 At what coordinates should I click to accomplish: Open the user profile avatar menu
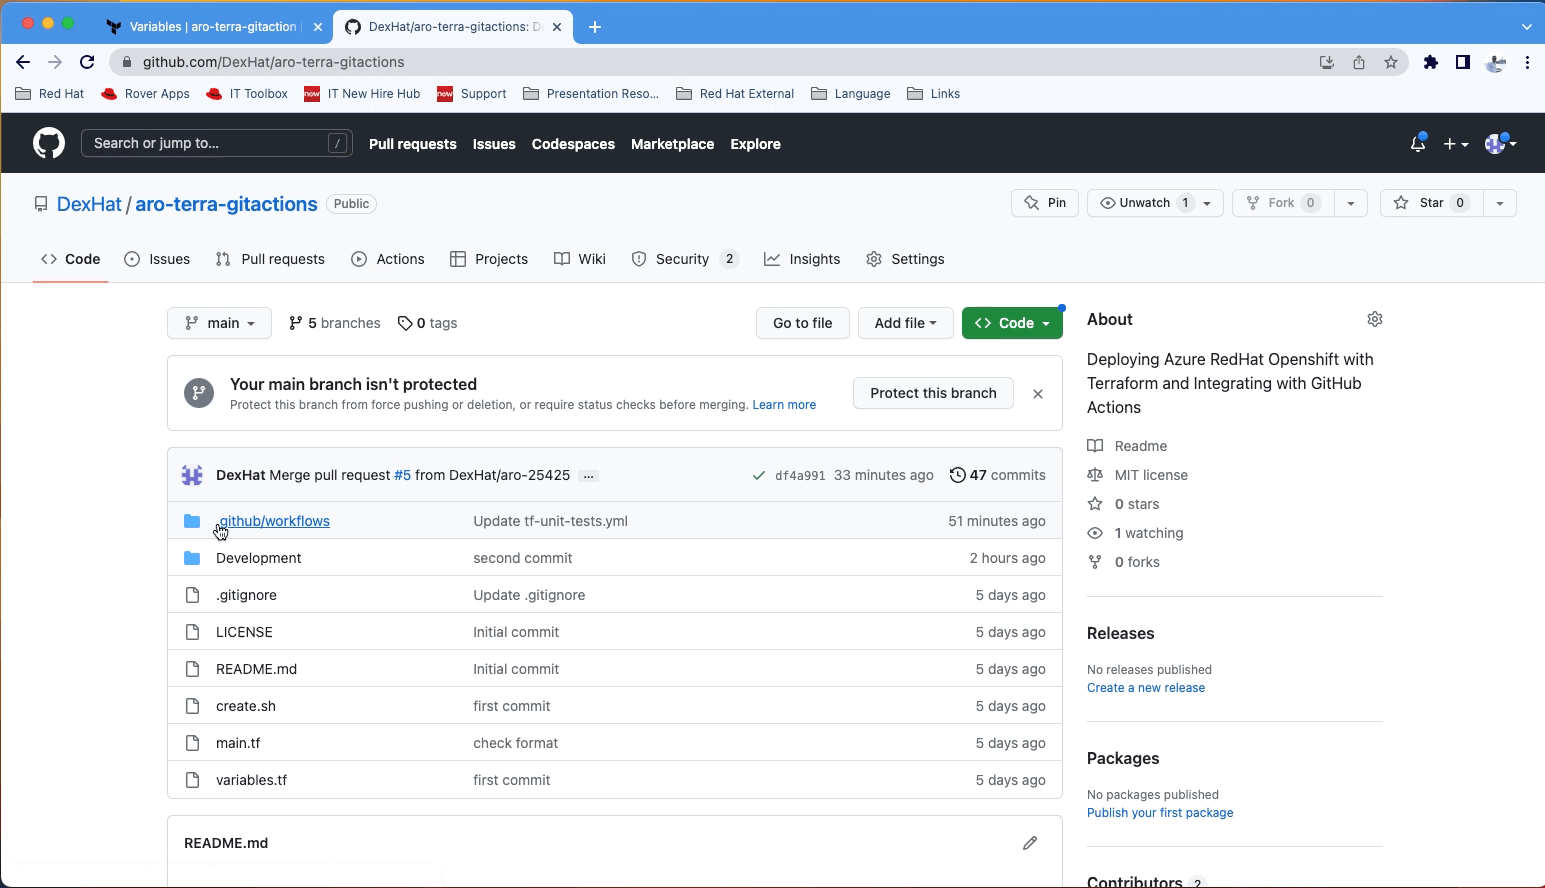coord(1500,144)
